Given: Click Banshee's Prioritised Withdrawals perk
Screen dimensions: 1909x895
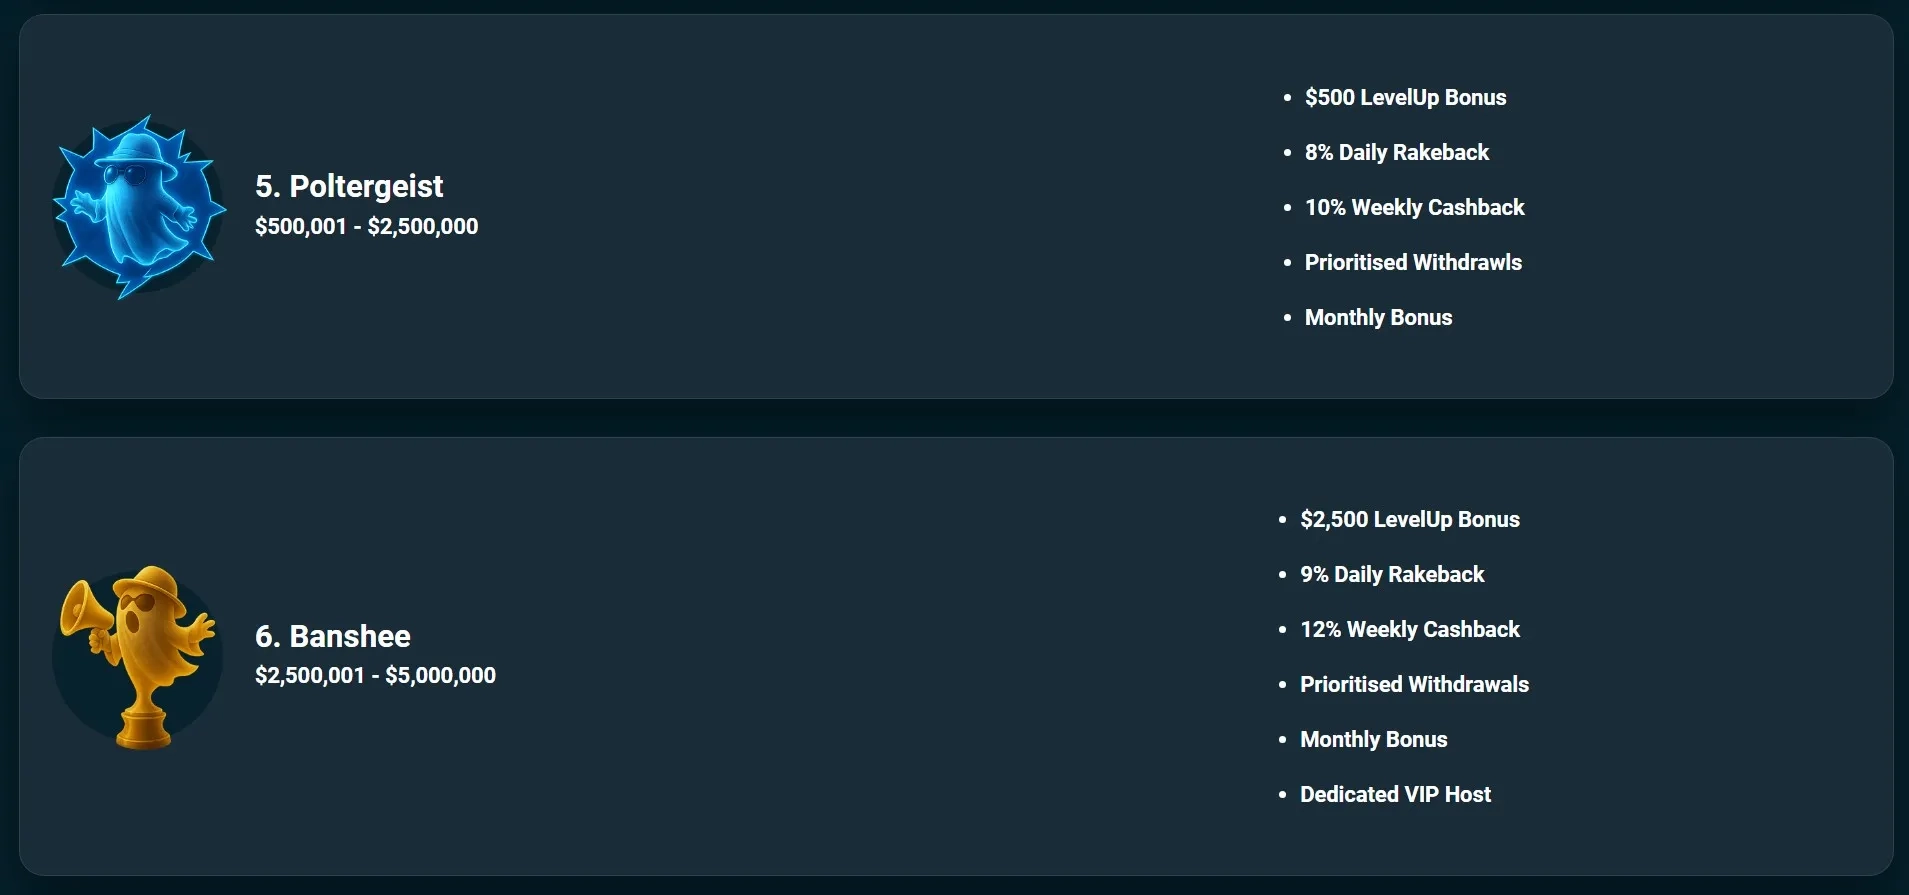Looking at the screenshot, I should pos(1414,684).
